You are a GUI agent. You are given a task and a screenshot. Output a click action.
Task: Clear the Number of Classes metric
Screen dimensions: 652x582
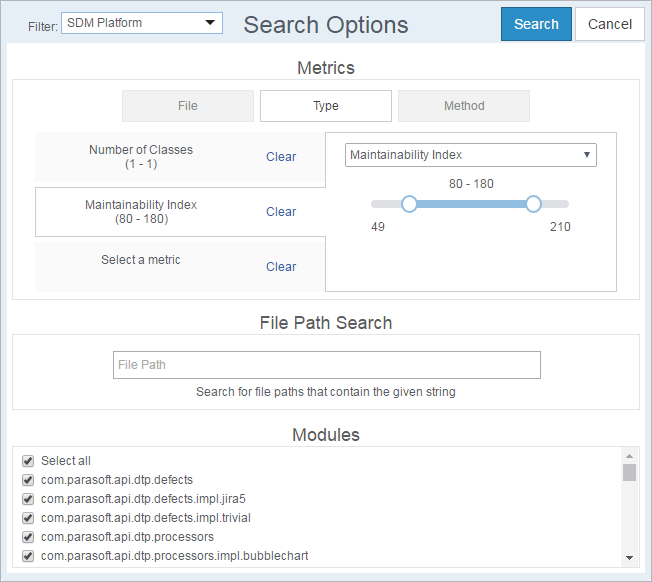tap(281, 157)
